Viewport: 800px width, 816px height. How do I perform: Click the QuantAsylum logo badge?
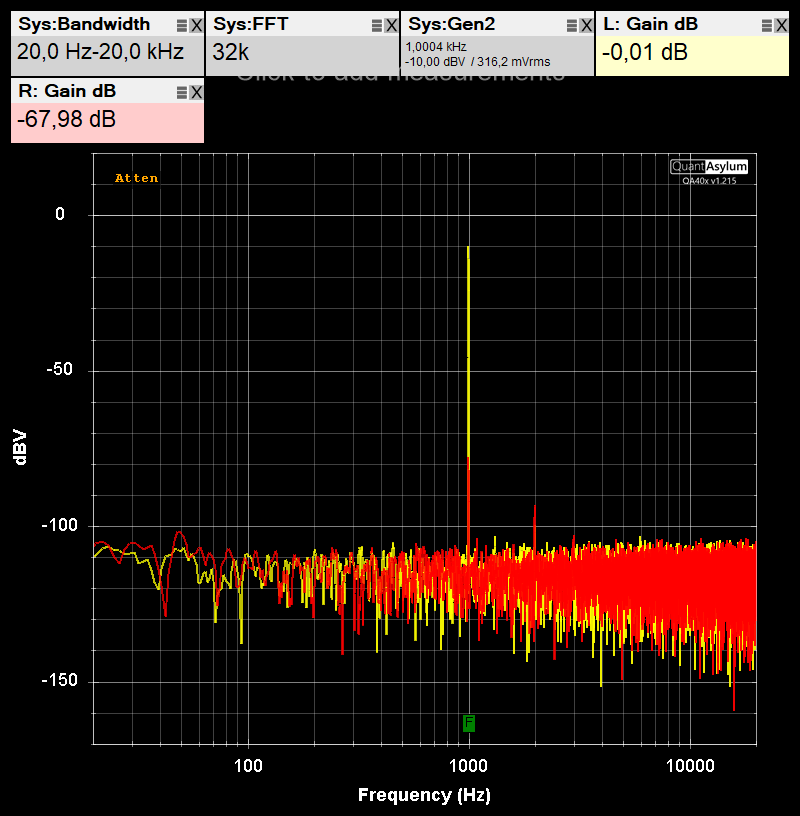[709, 167]
